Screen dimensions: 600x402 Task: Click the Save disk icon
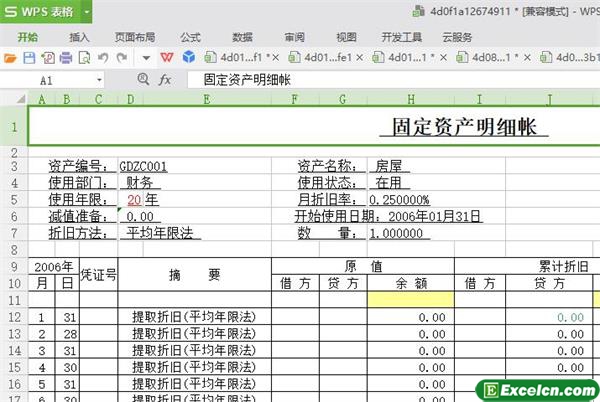[30, 58]
